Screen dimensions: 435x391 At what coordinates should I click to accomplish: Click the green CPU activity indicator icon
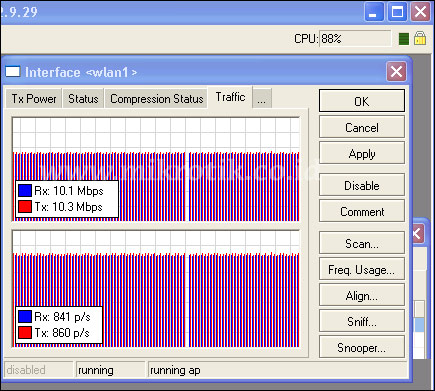404,39
